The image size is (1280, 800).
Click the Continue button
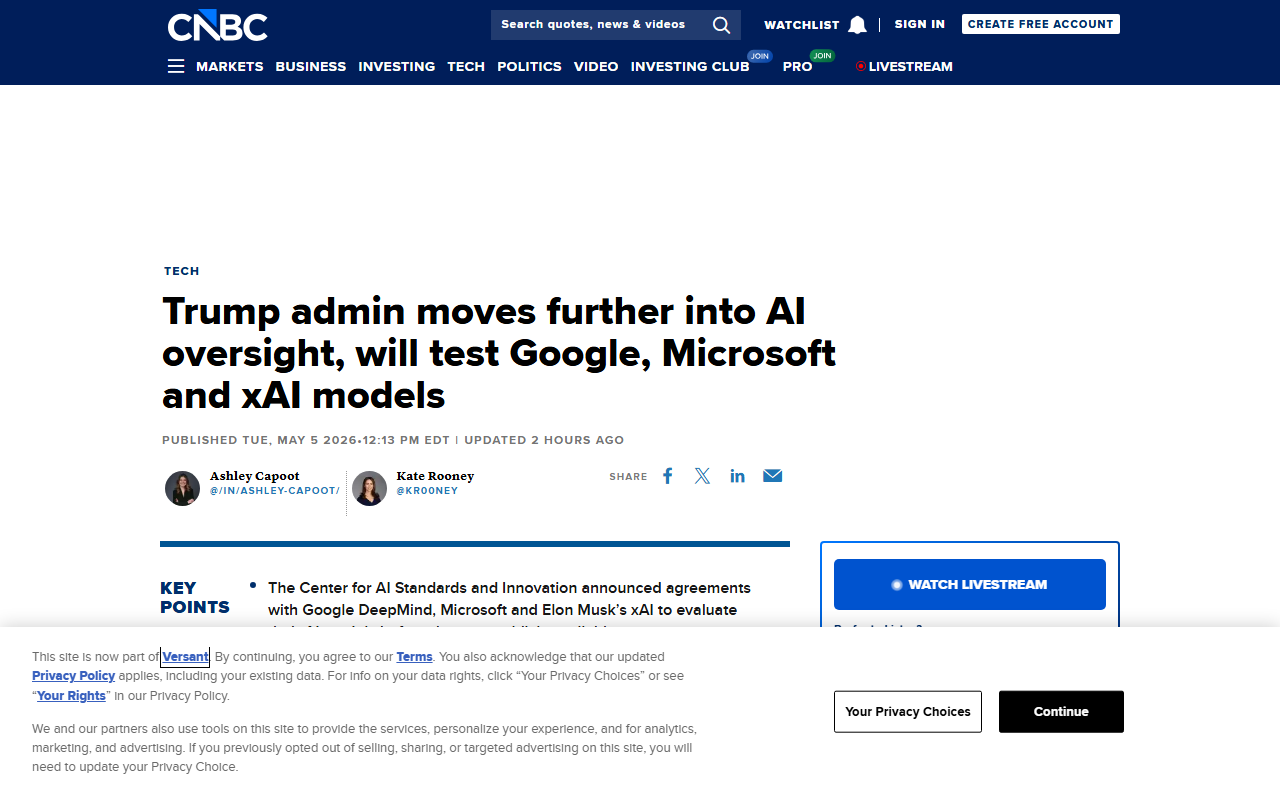click(1061, 712)
